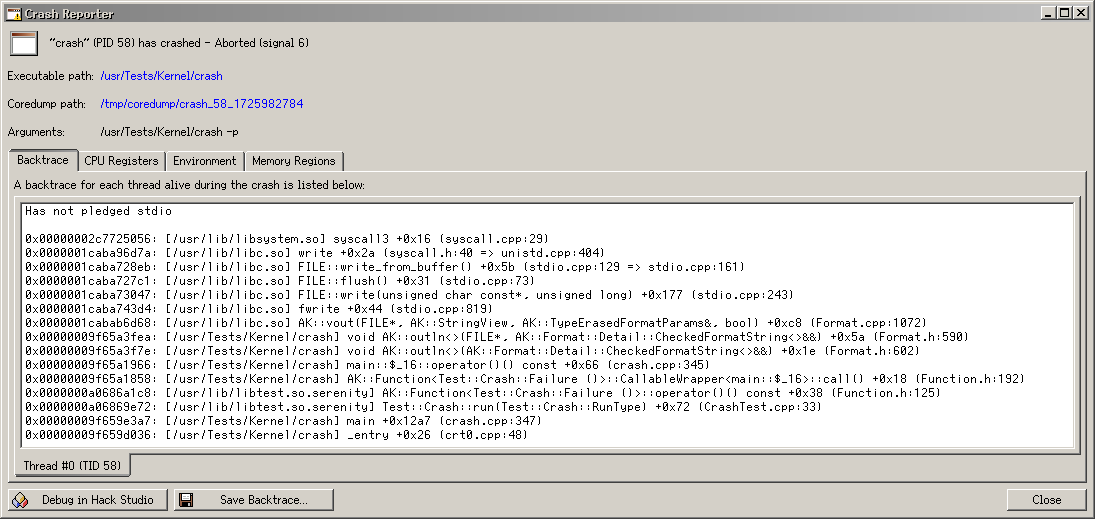The image size is (1095, 519).
Task: Switch to the CPU Registers tab
Action: click(121, 161)
